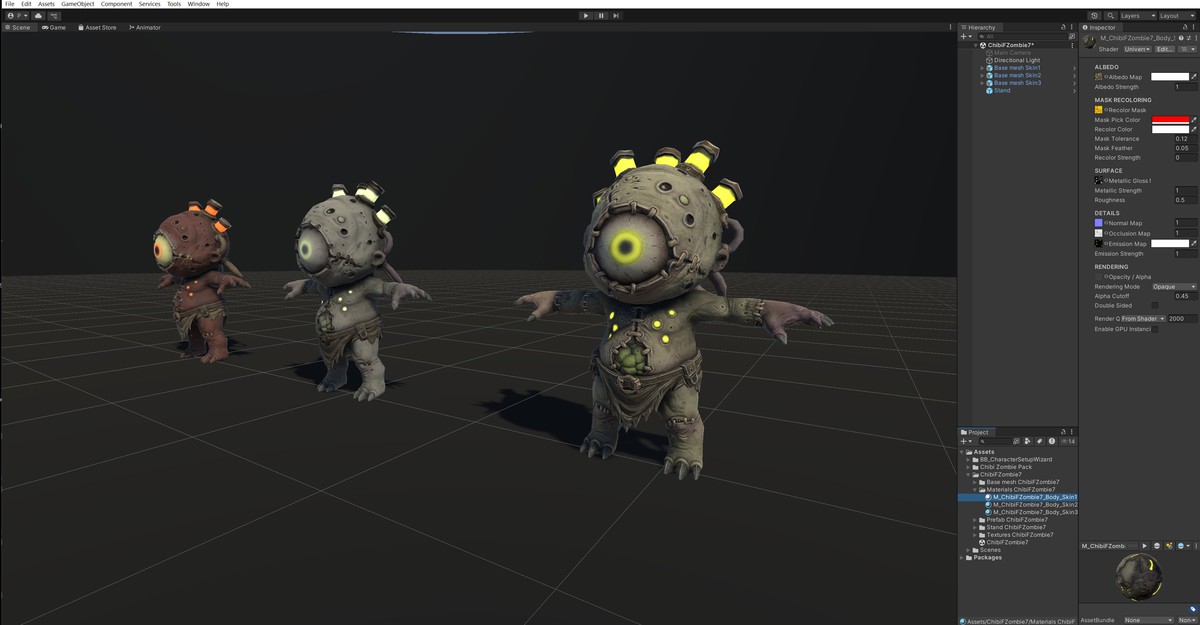This screenshot has height=625, width=1200.
Task: Select Directional Light in the Hierarchy
Action: click(x=1017, y=60)
